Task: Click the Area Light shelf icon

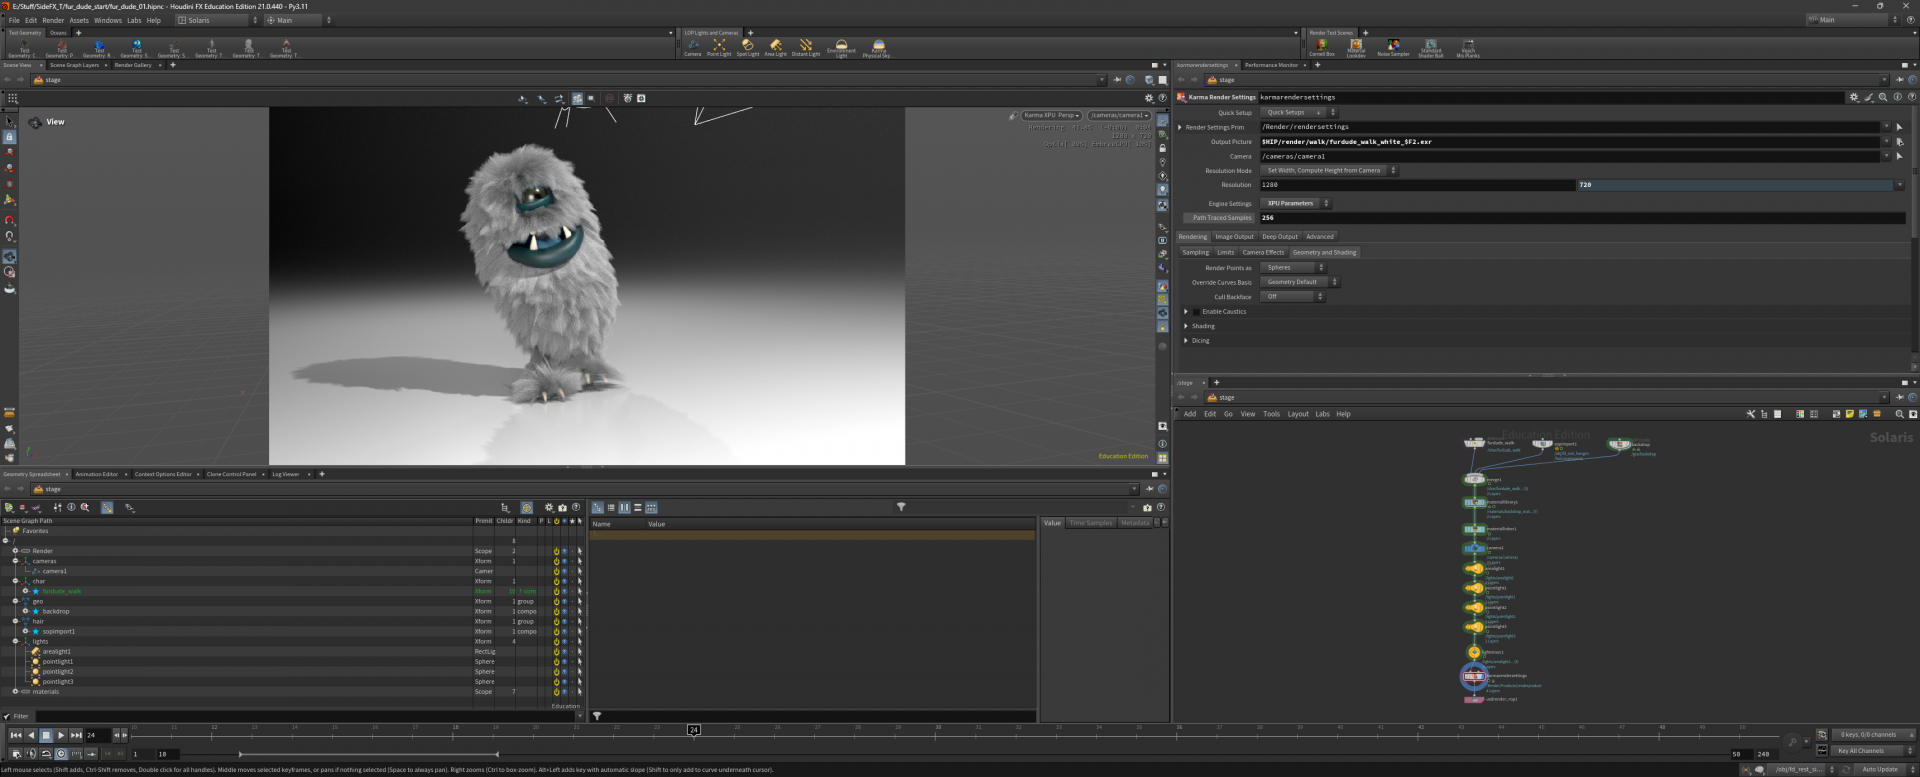Action: [775, 46]
